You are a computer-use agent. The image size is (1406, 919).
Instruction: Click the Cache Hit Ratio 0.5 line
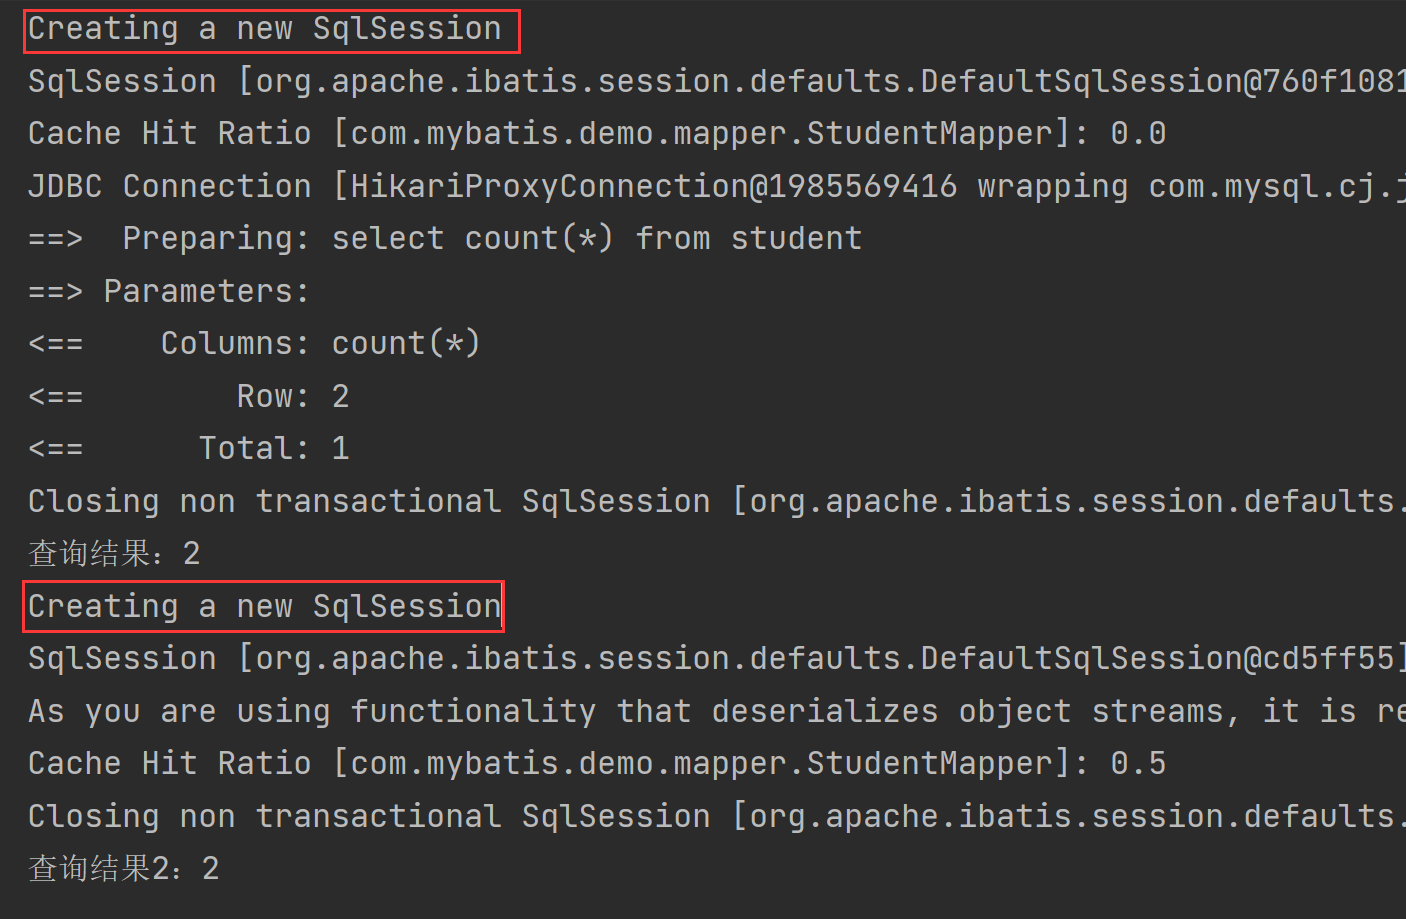(x=597, y=763)
